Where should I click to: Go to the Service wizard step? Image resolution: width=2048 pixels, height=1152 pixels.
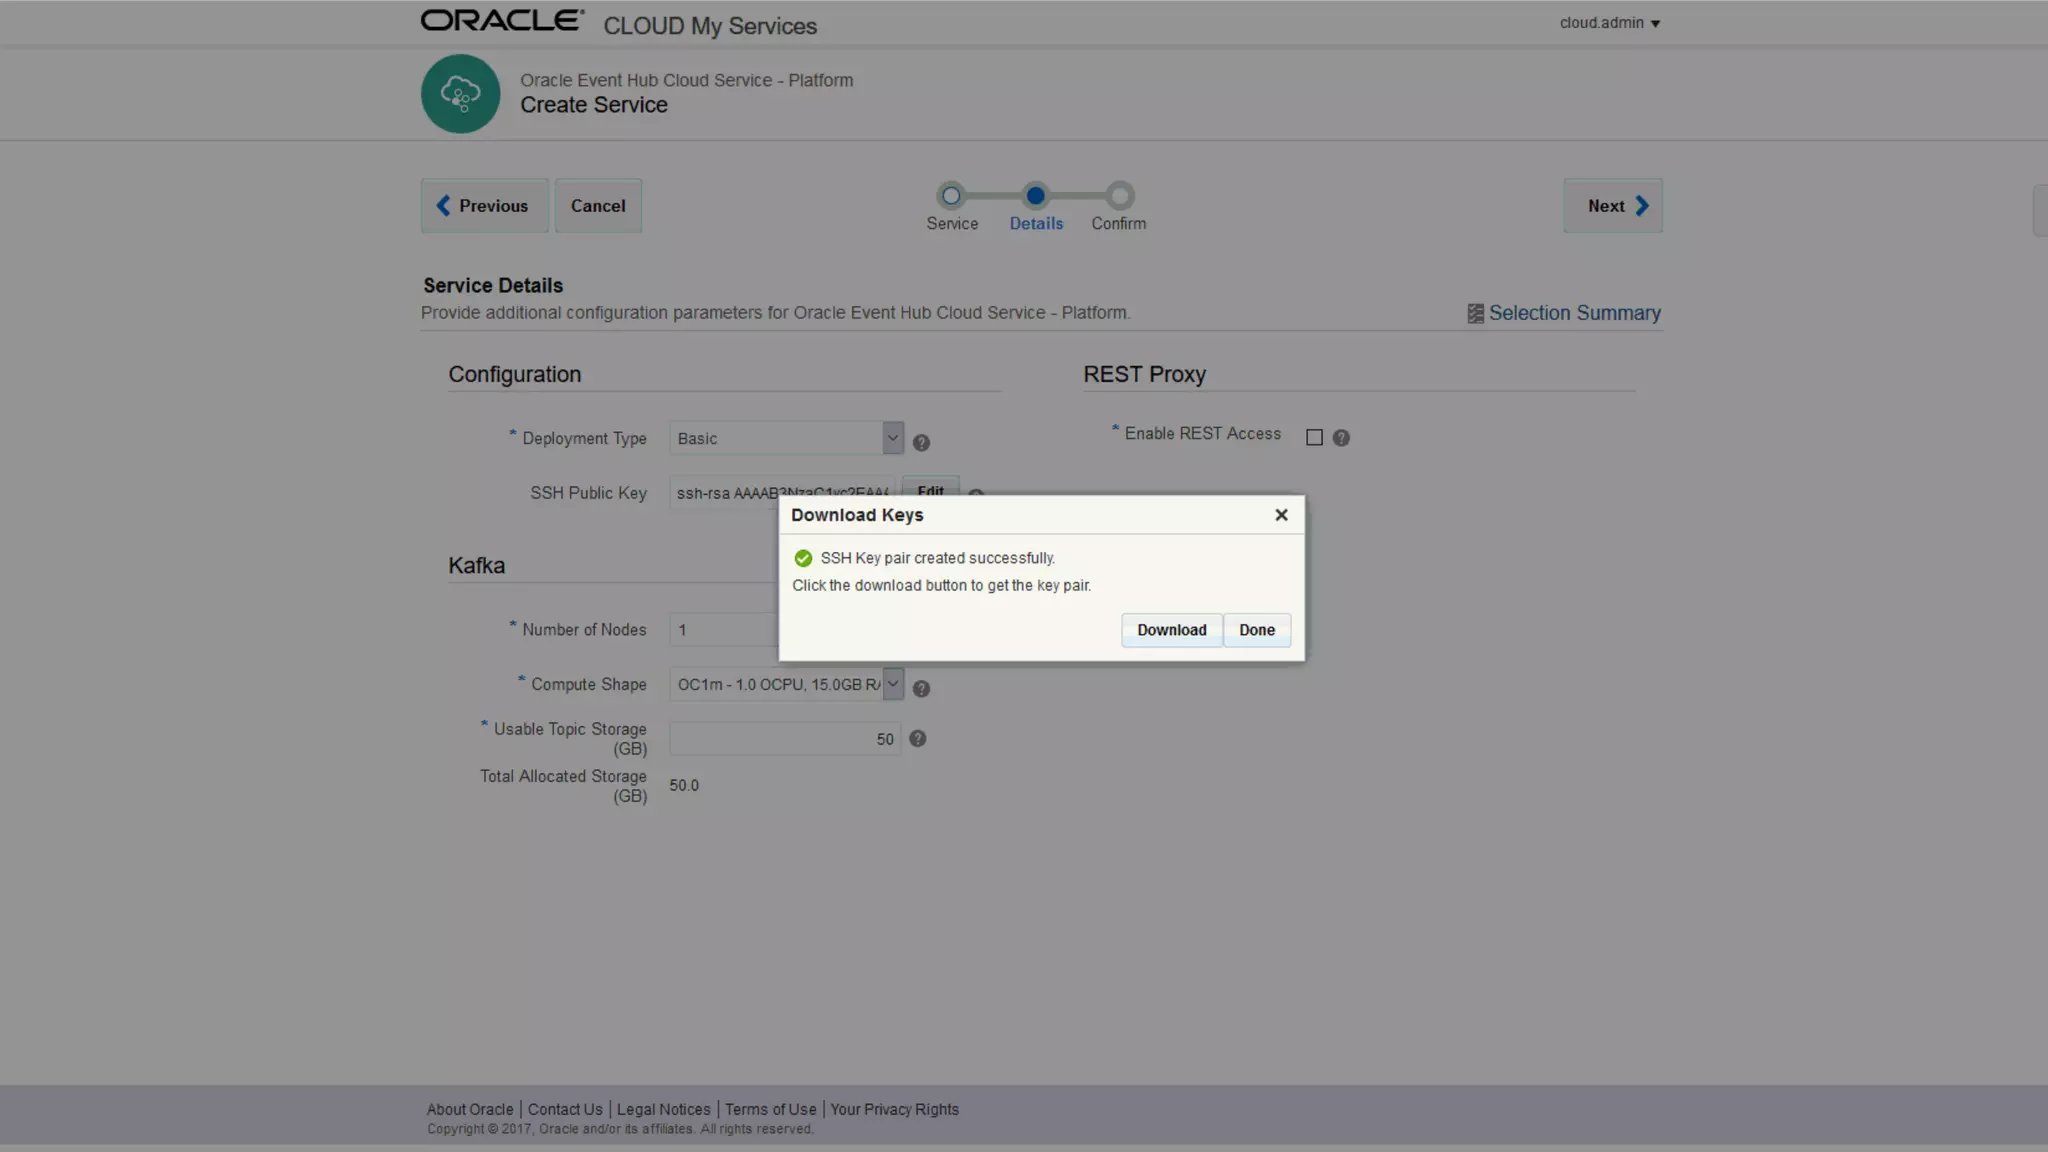(x=951, y=196)
